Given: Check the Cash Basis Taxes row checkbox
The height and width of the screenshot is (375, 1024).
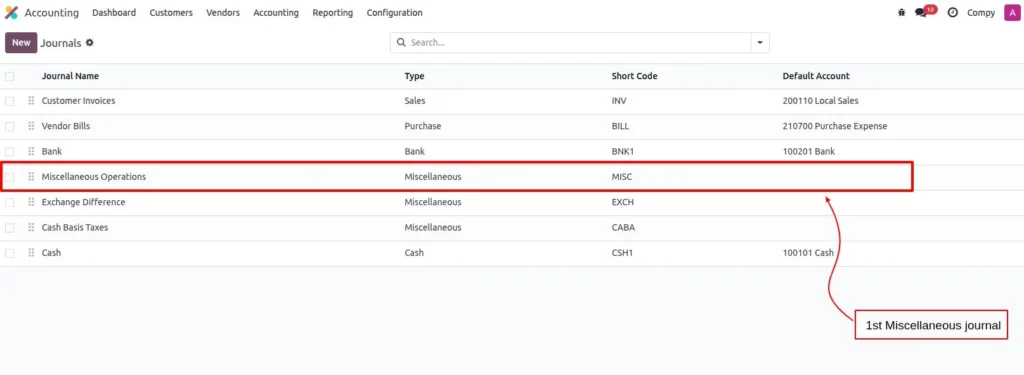Looking at the screenshot, I should (x=9, y=228).
